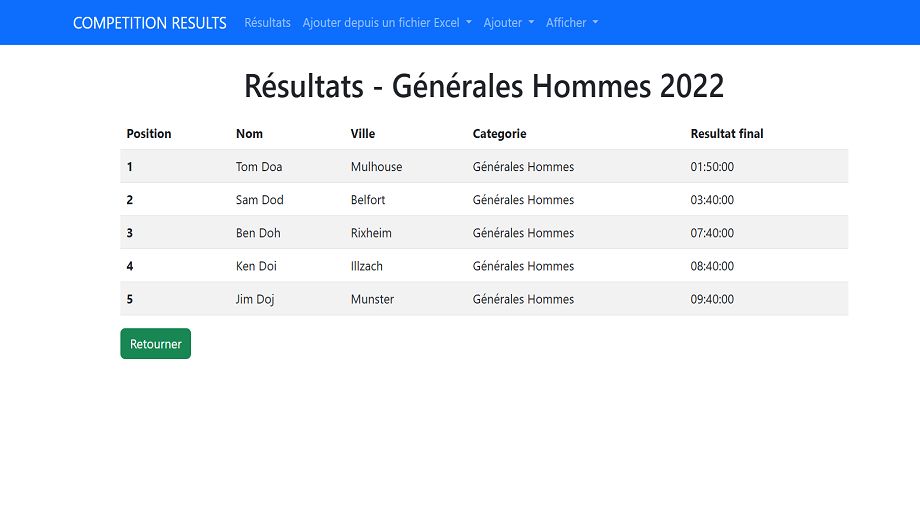920x510 pixels.
Task: Select the Position column header
Action: [149, 134]
